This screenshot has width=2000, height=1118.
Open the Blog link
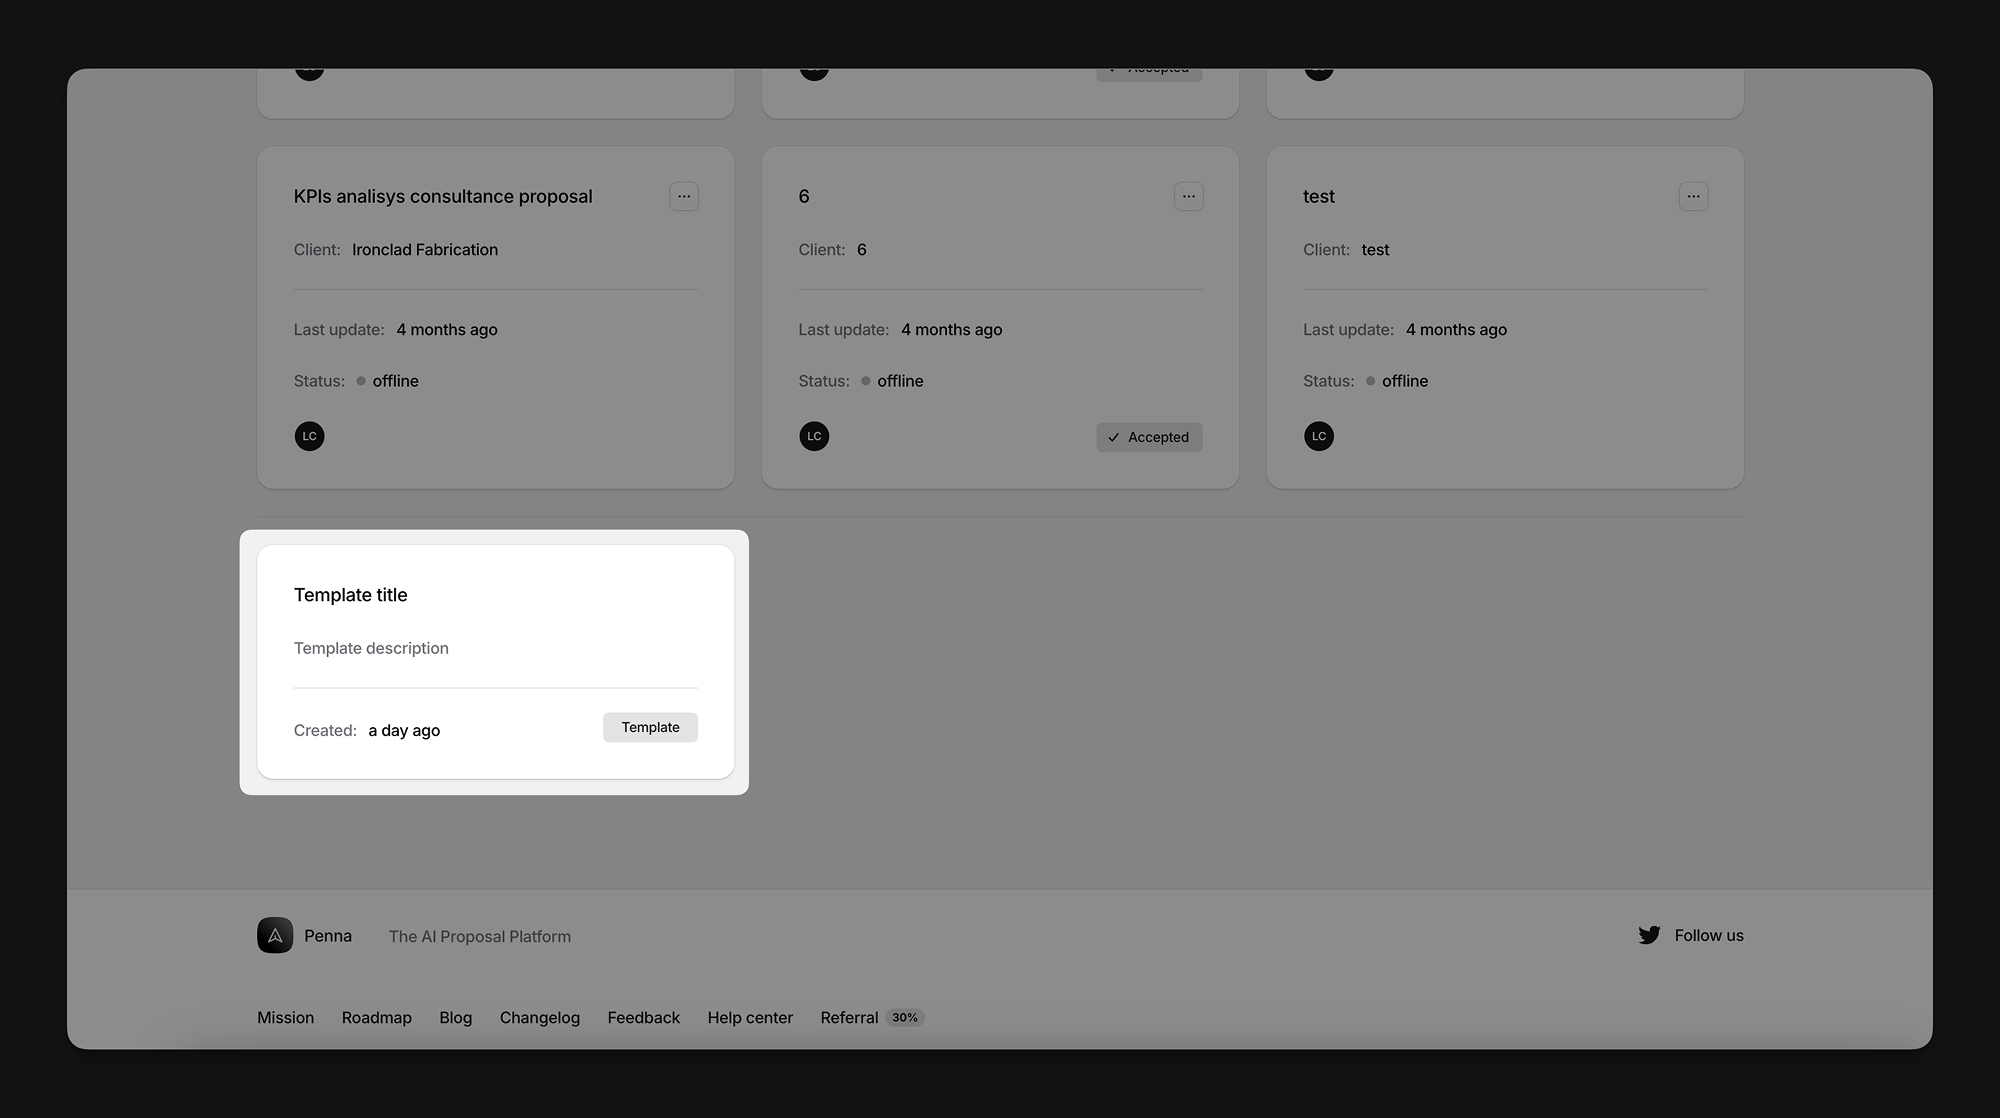coord(455,1017)
